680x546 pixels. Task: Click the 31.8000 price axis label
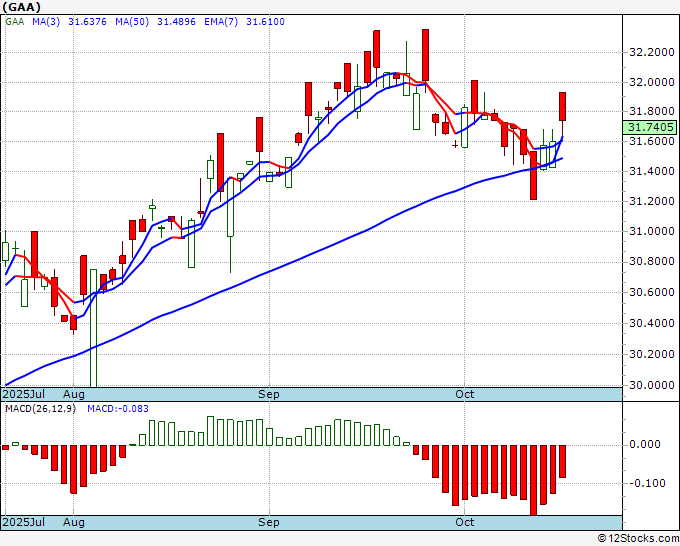coord(652,111)
